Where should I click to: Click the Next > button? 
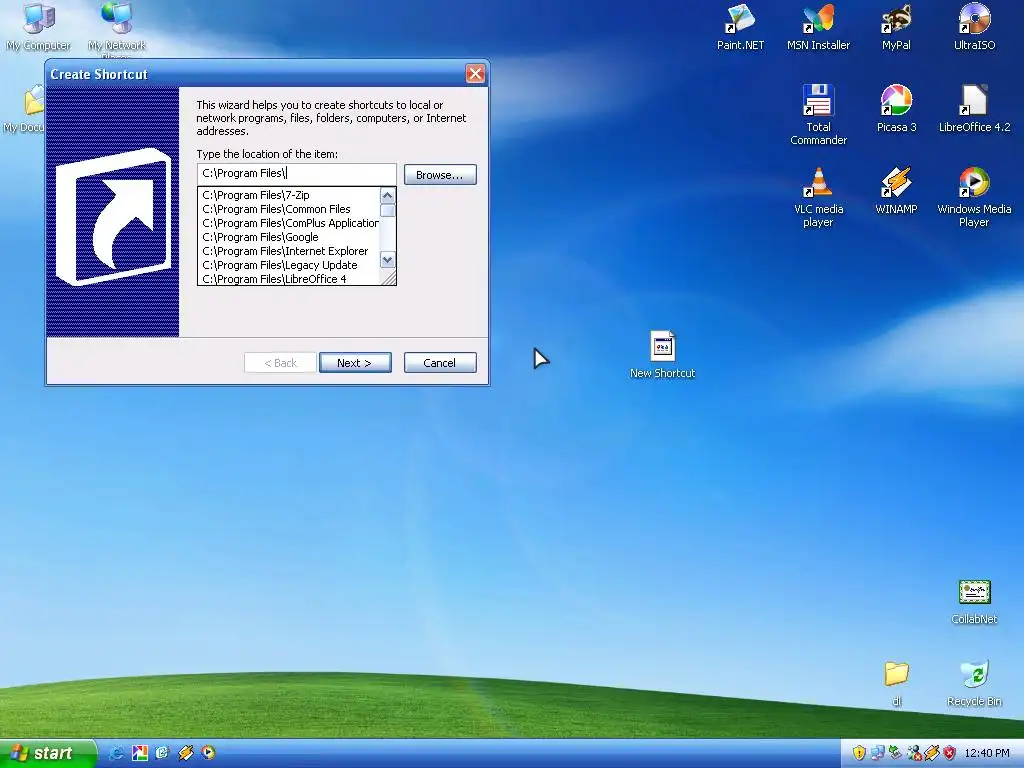pyautogui.click(x=355, y=362)
